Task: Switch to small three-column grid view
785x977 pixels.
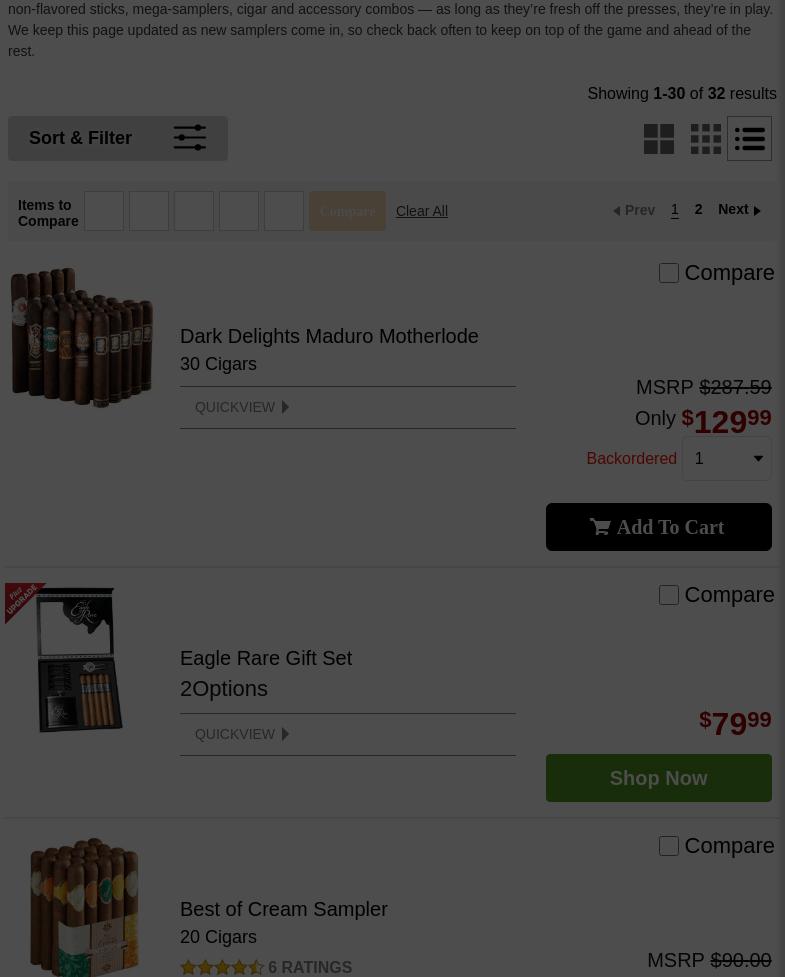Action: pyautogui.click(x=706, y=138)
